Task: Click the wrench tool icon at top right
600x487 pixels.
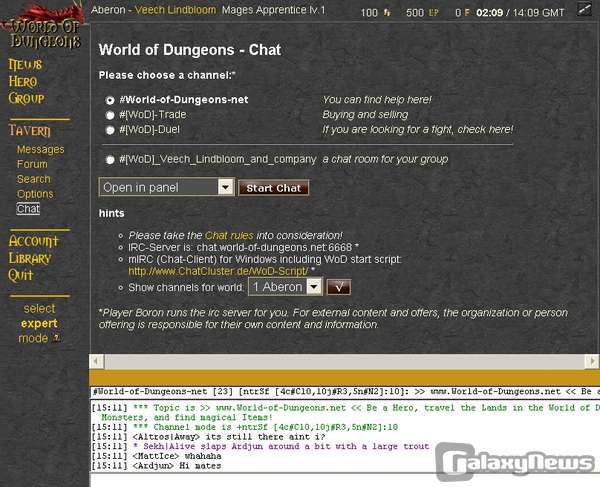Action: pyautogui.click(x=584, y=10)
